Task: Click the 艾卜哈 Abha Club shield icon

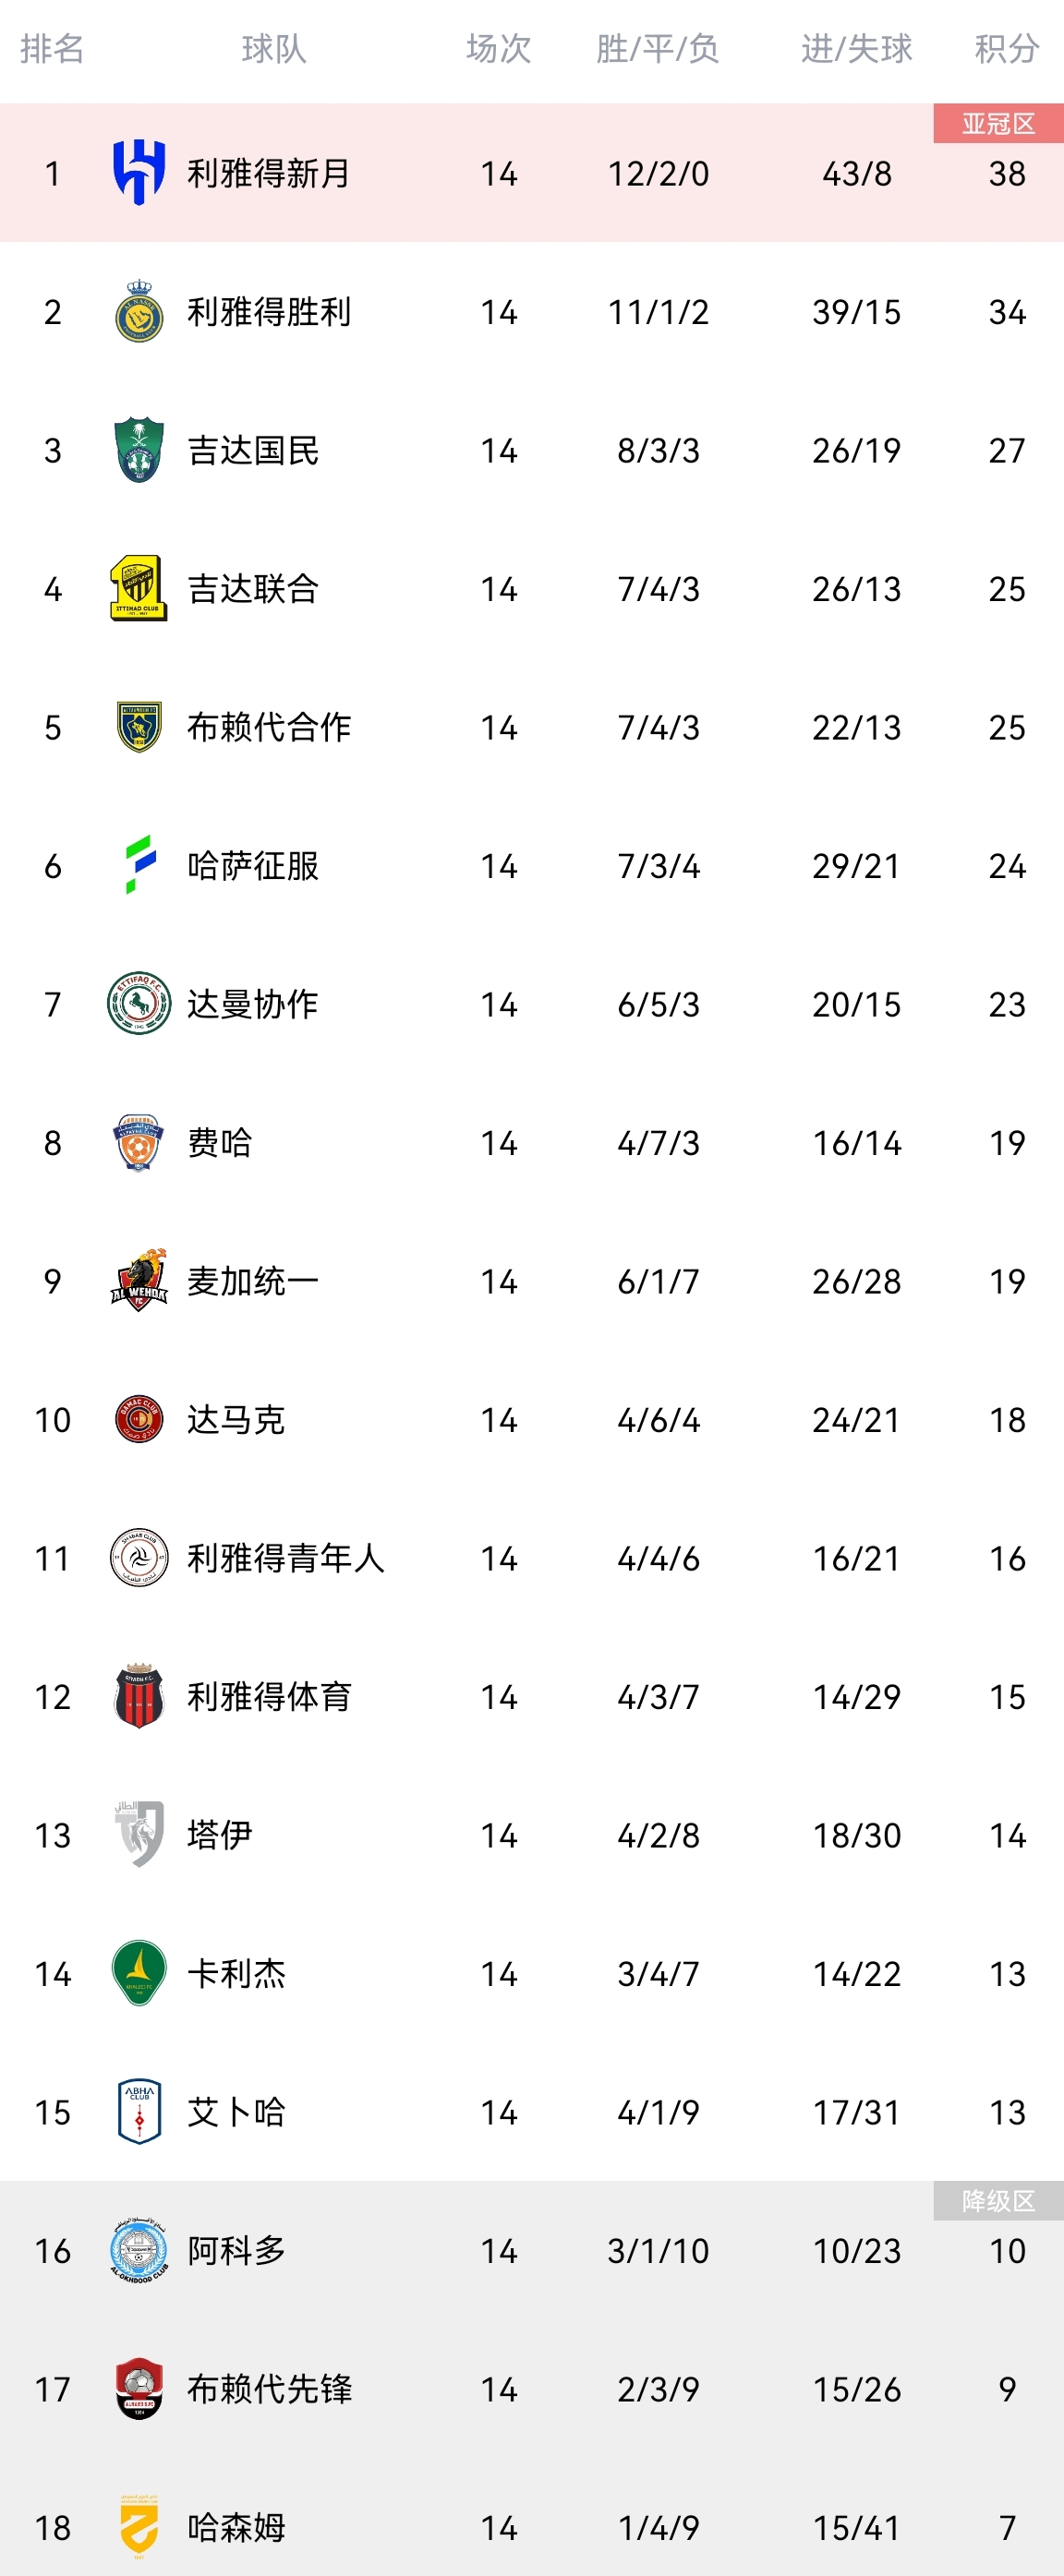Action: [139, 2112]
